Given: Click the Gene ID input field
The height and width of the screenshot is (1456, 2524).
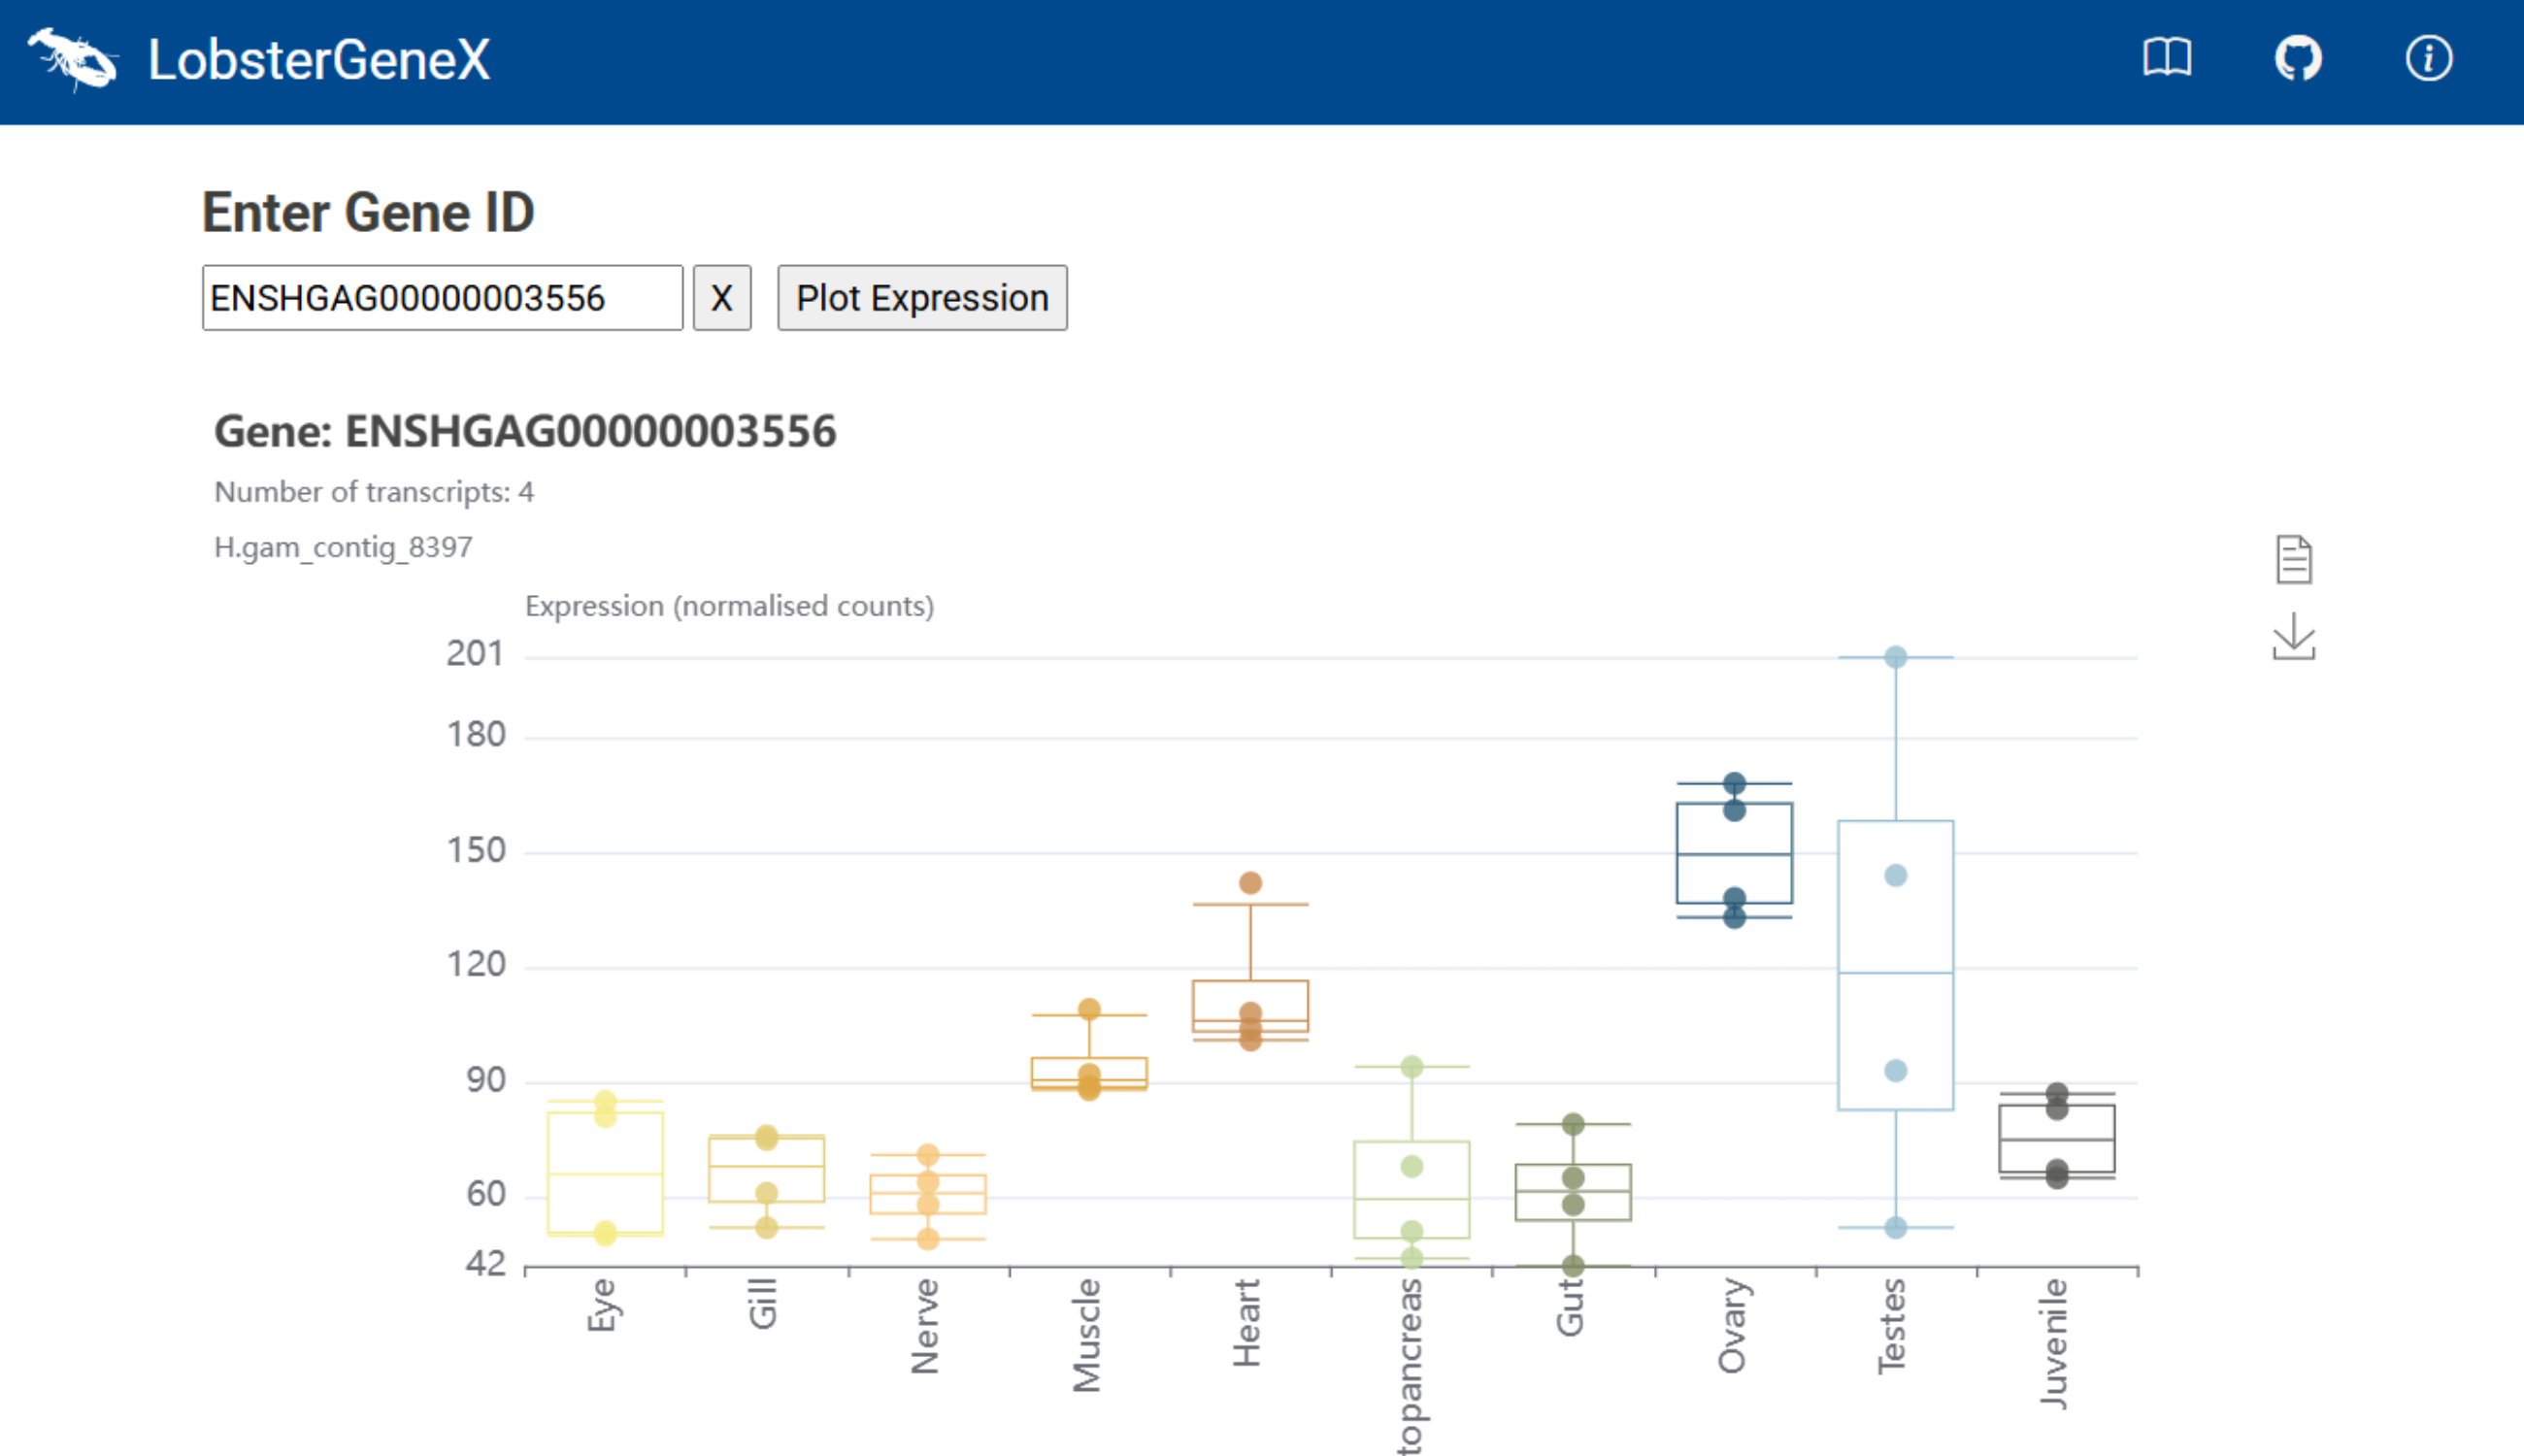Looking at the screenshot, I should [x=442, y=298].
